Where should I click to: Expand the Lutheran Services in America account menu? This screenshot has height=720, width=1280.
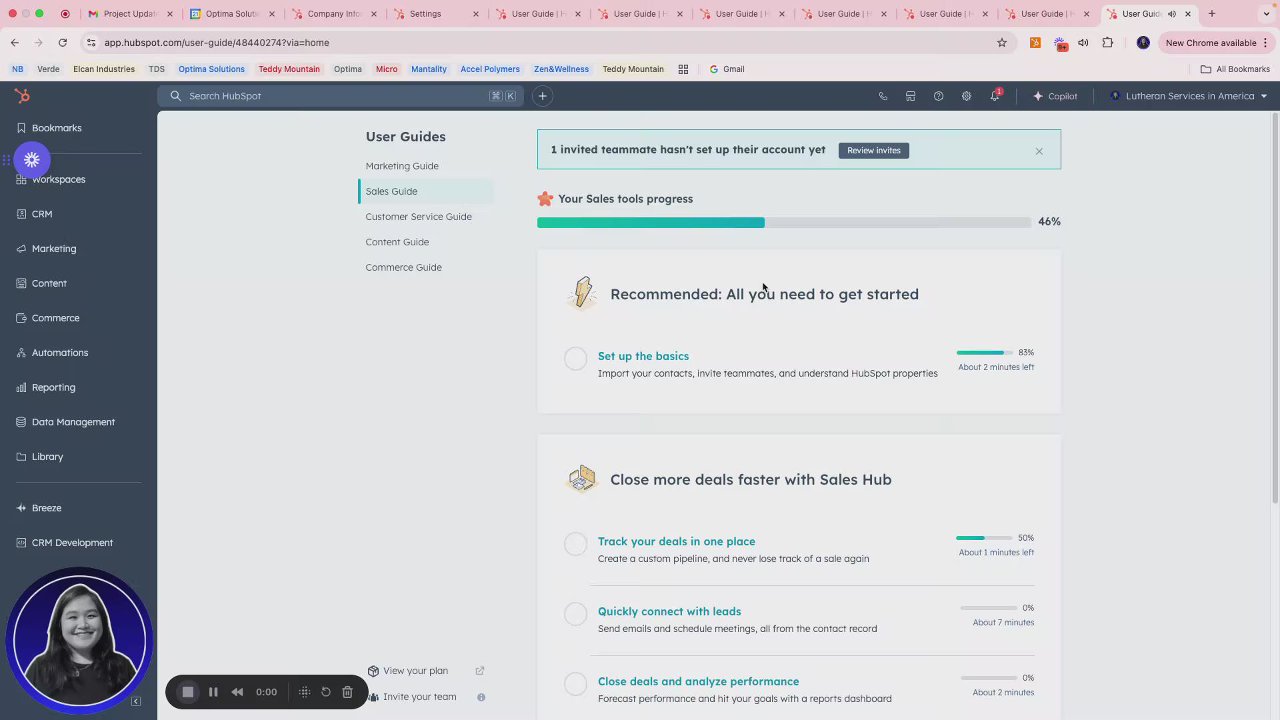(x=1189, y=96)
